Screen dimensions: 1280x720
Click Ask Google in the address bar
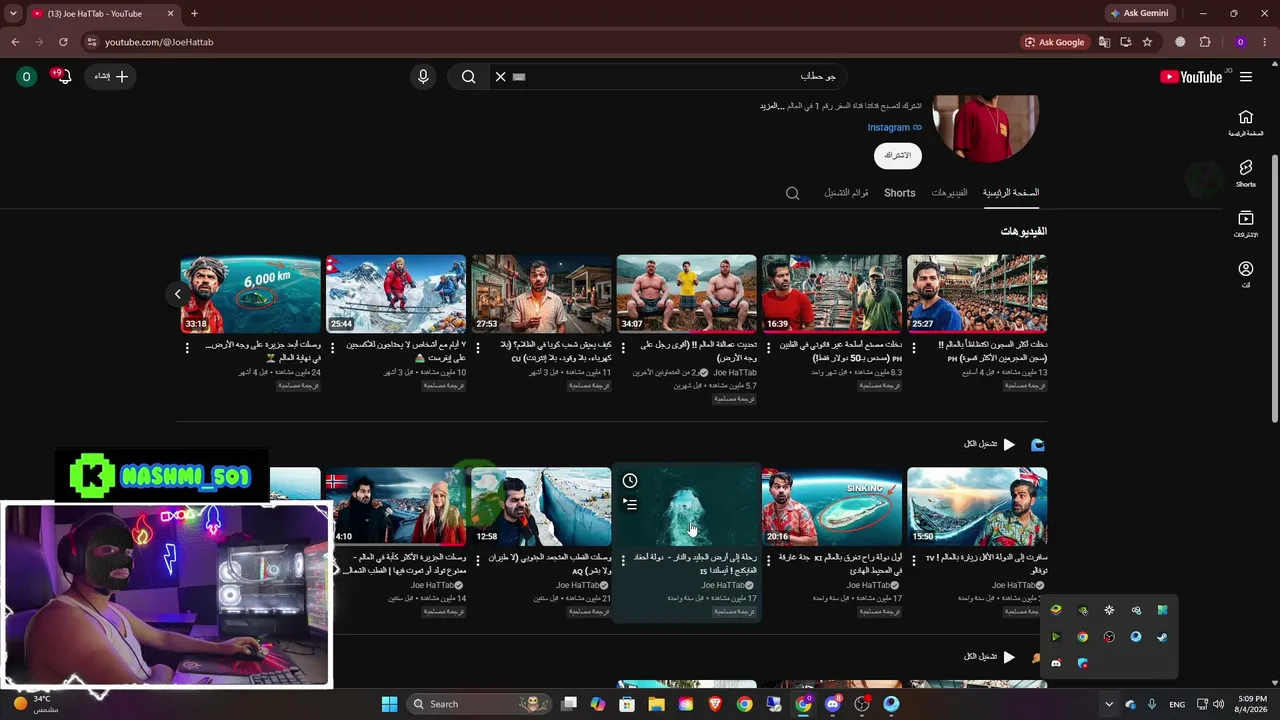1055,42
